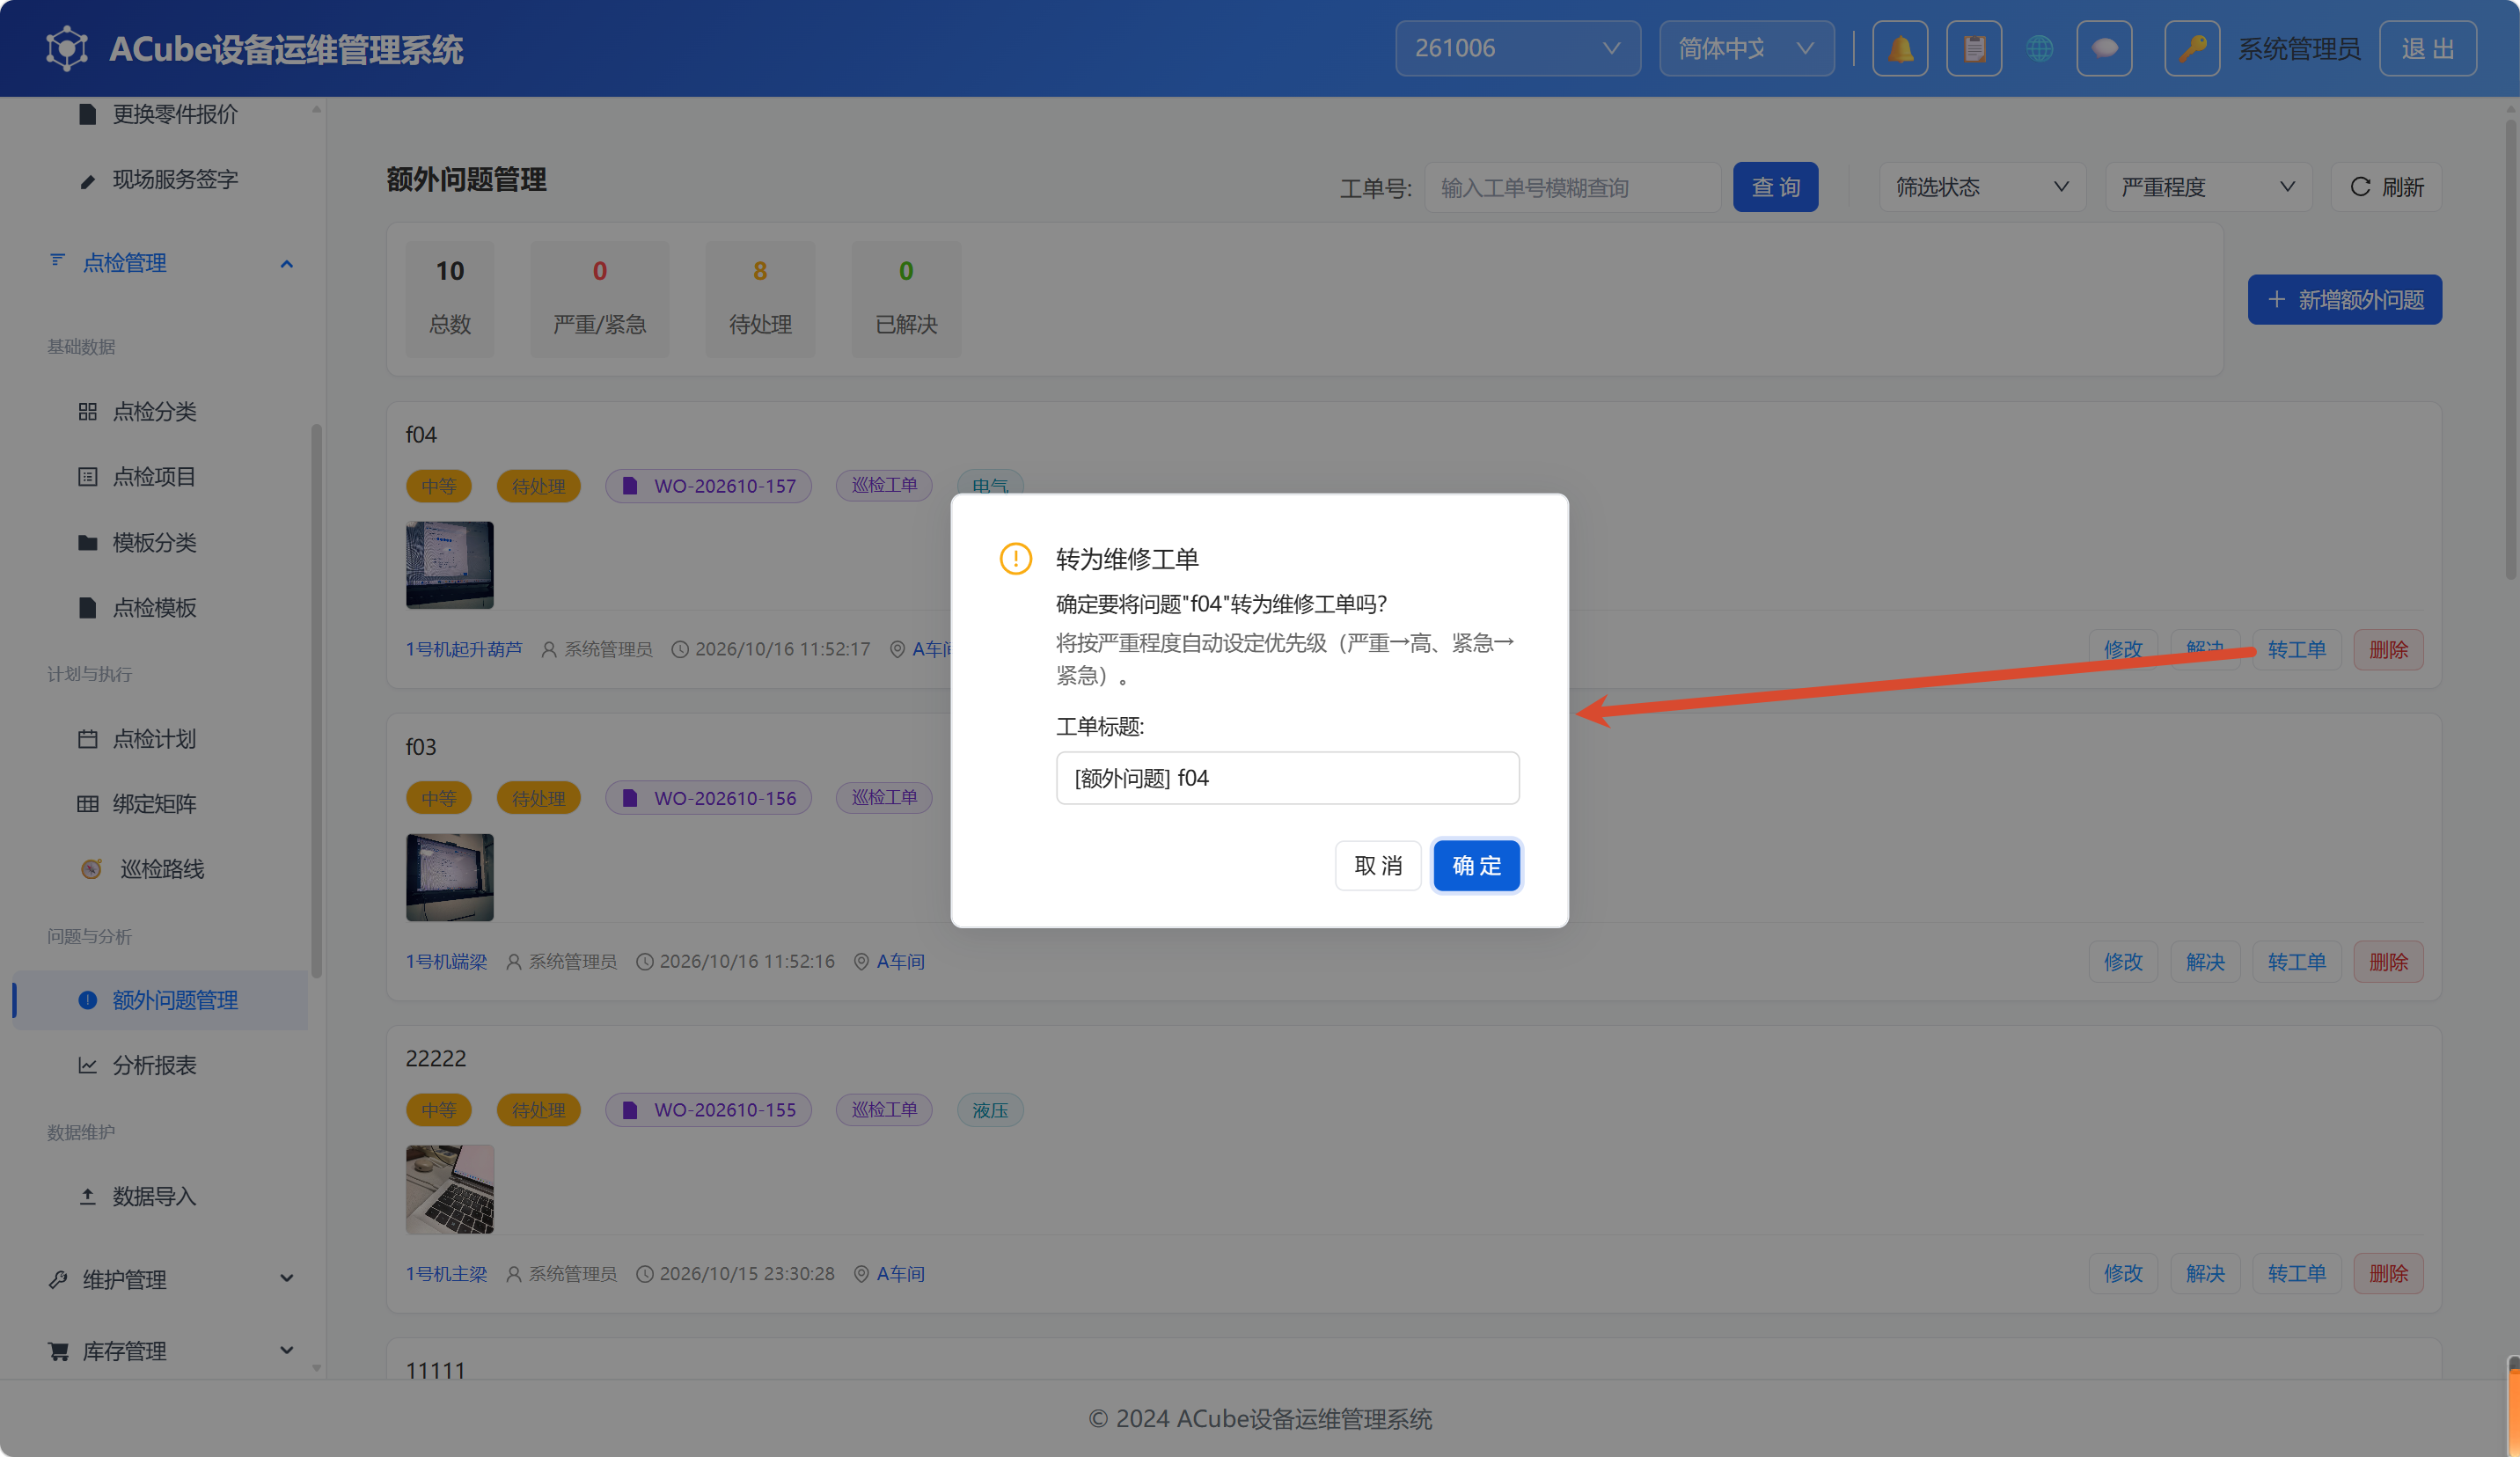
Task: Click the 退出 logout button
Action: pyautogui.click(x=2427, y=48)
